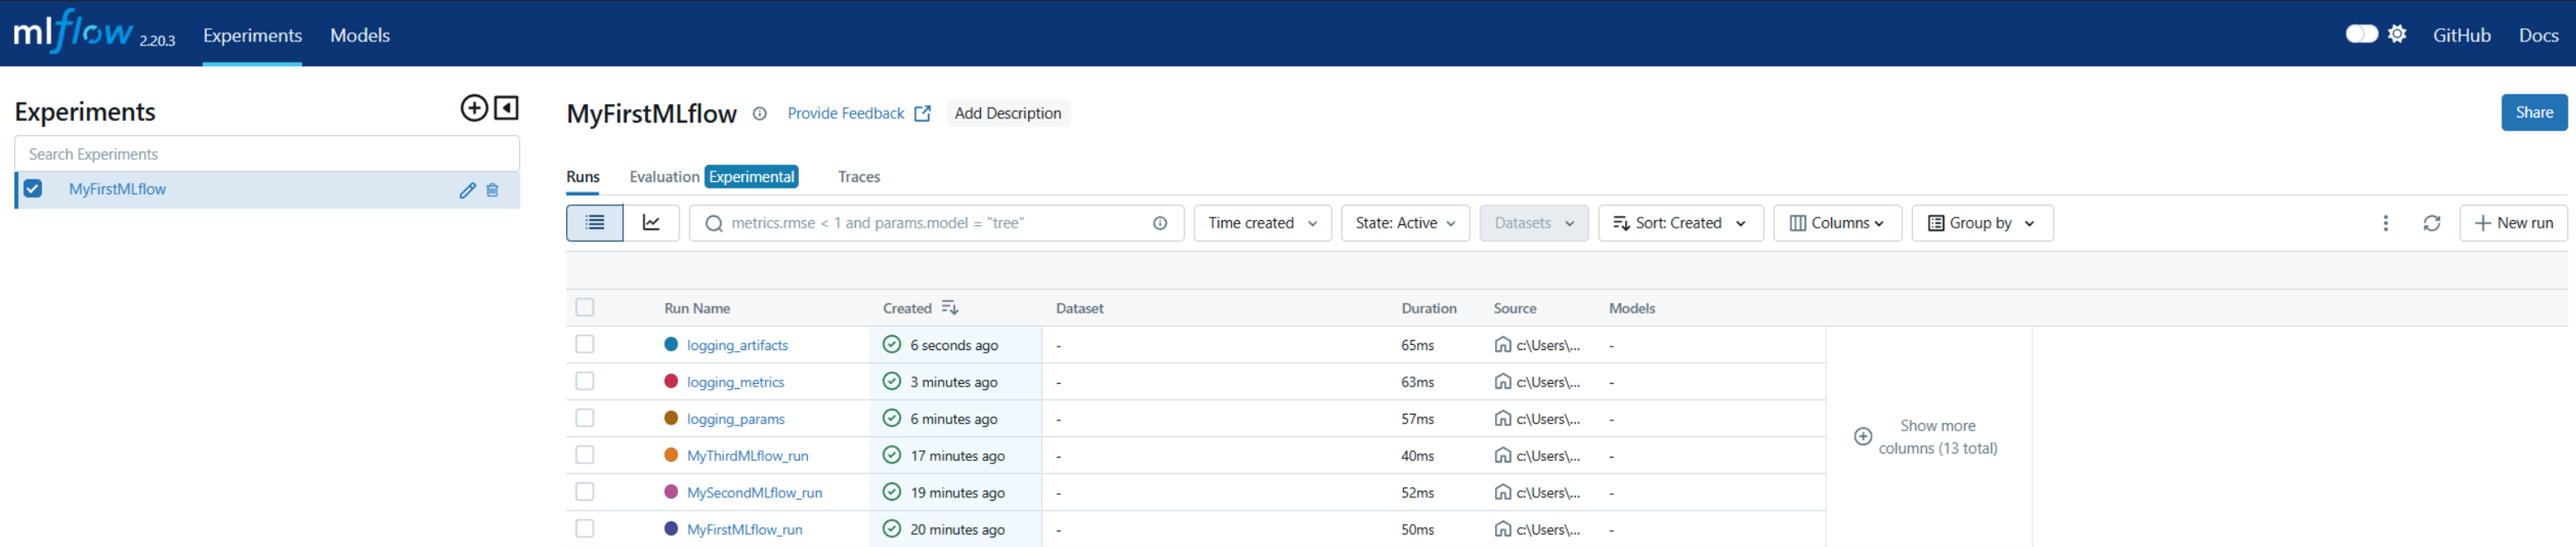Open the three-dot more options menu
The image size is (2576, 547).
pos(2385,223)
